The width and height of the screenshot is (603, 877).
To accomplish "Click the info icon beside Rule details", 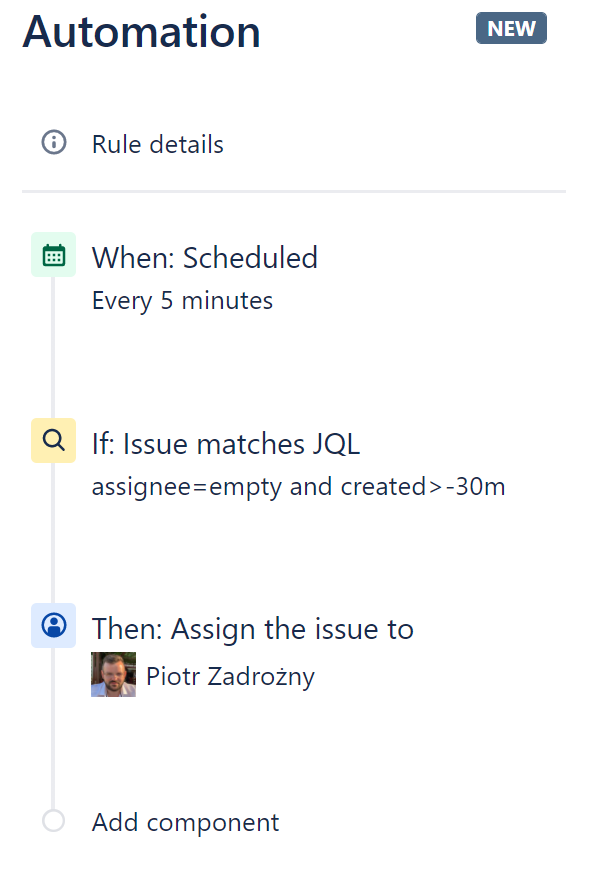I will pyautogui.click(x=53, y=142).
